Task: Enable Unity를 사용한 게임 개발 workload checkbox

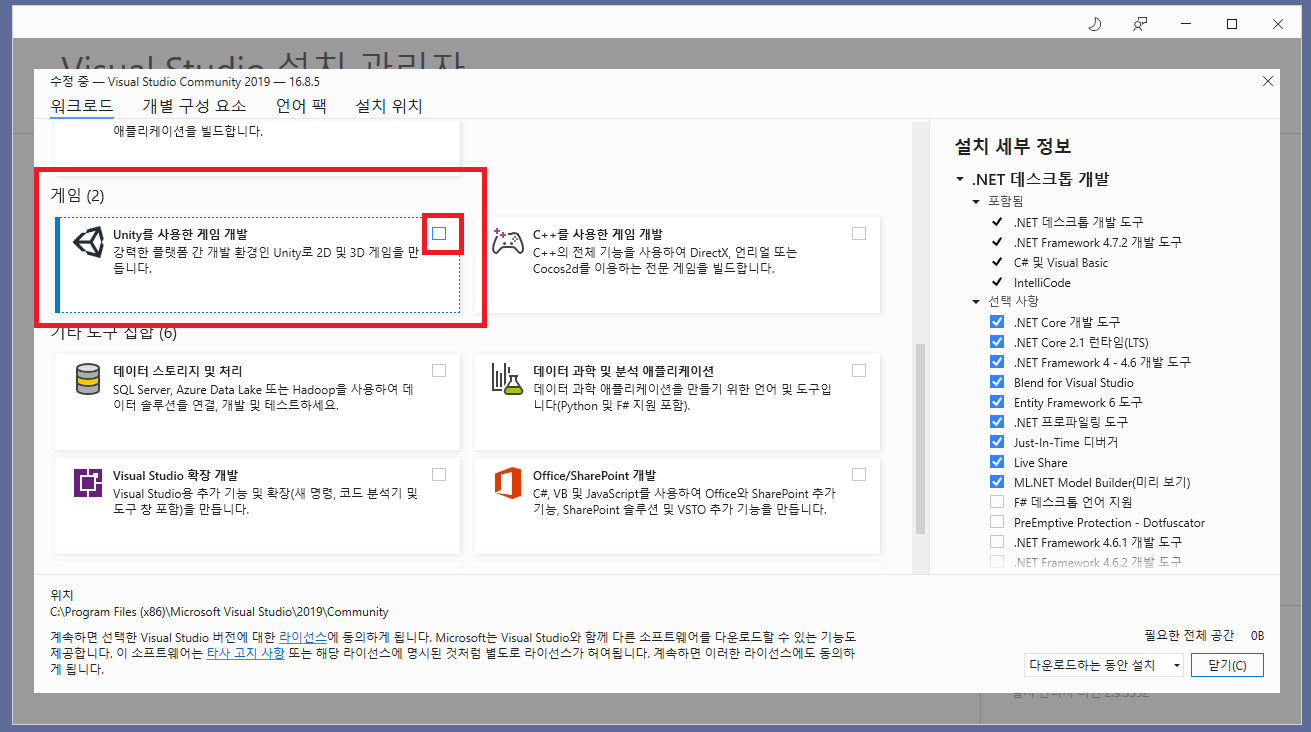Action: tap(439, 233)
